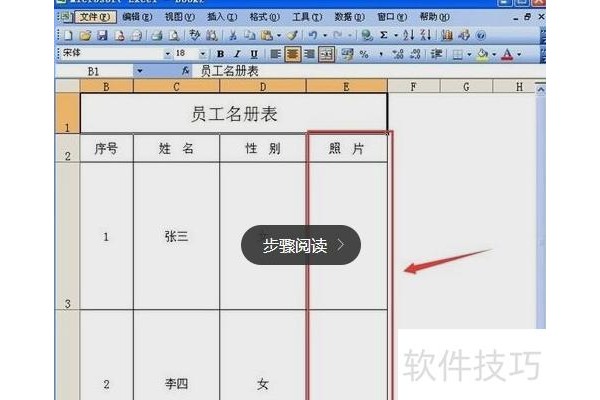The height and width of the screenshot is (400, 600).
Task: Toggle Italic formatting
Action: (x=237, y=54)
